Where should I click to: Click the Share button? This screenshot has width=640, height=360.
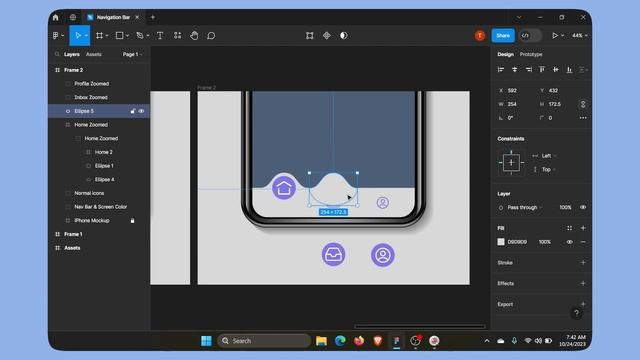(x=503, y=36)
